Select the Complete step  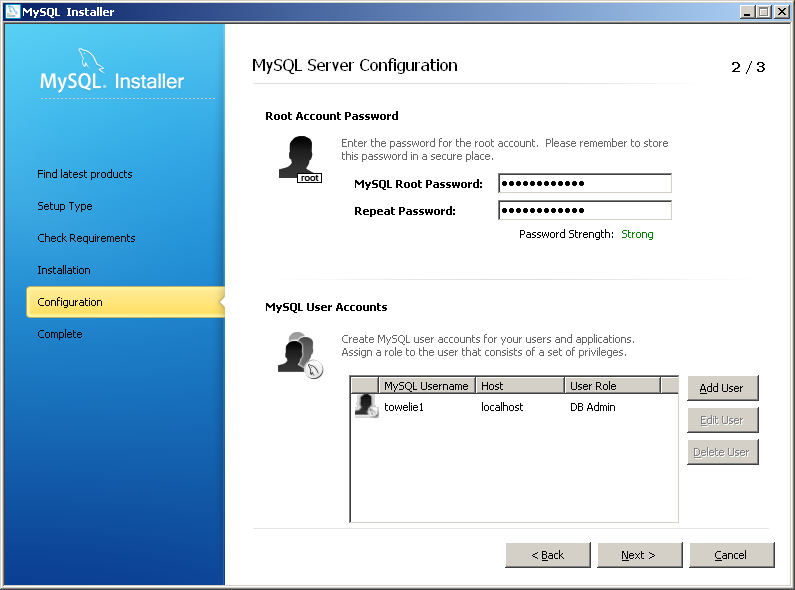point(60,334)
